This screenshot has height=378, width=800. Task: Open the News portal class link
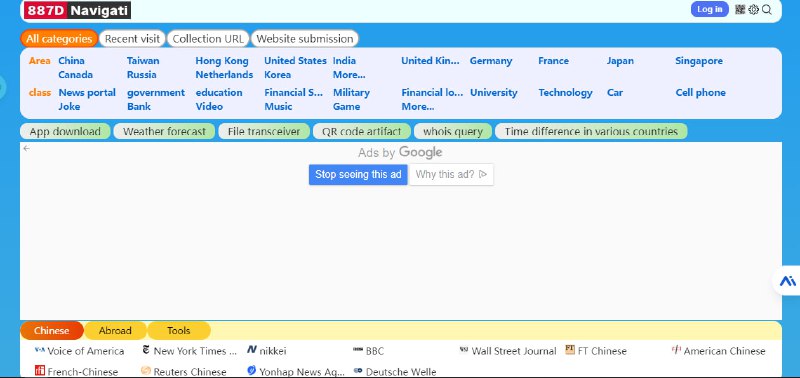pos(87,93)
